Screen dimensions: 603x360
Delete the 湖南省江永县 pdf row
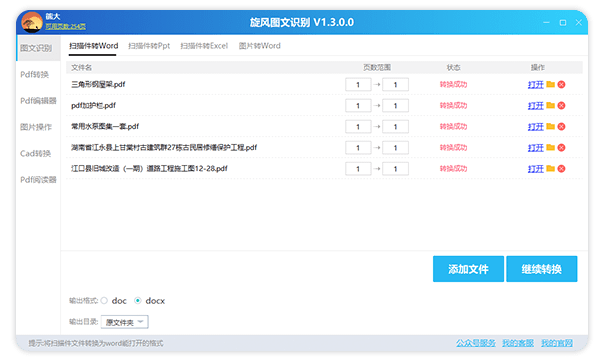pyautogui.click(x=561, y=147)
